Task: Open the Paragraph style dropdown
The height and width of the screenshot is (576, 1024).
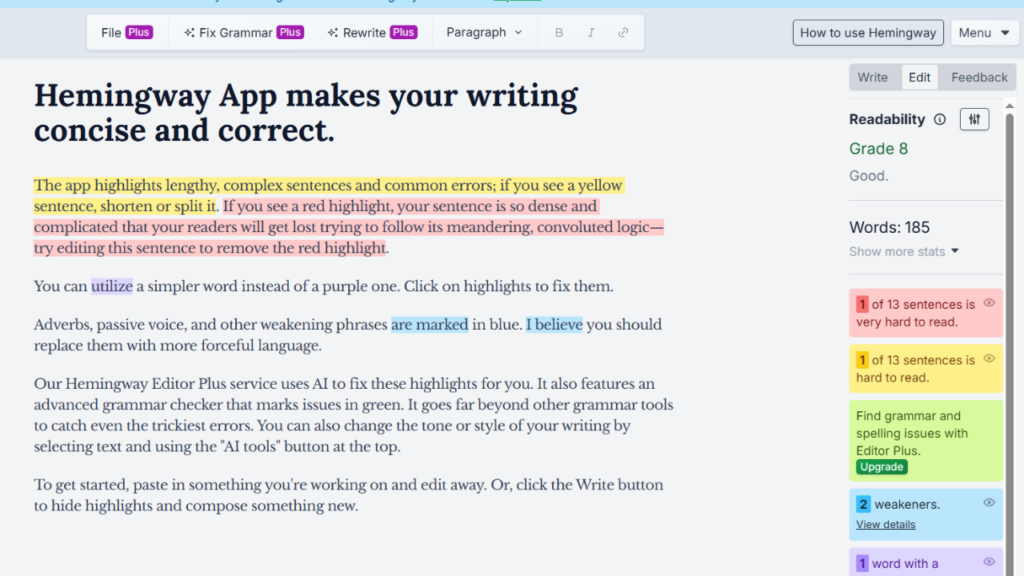Action: coord(484,33)
